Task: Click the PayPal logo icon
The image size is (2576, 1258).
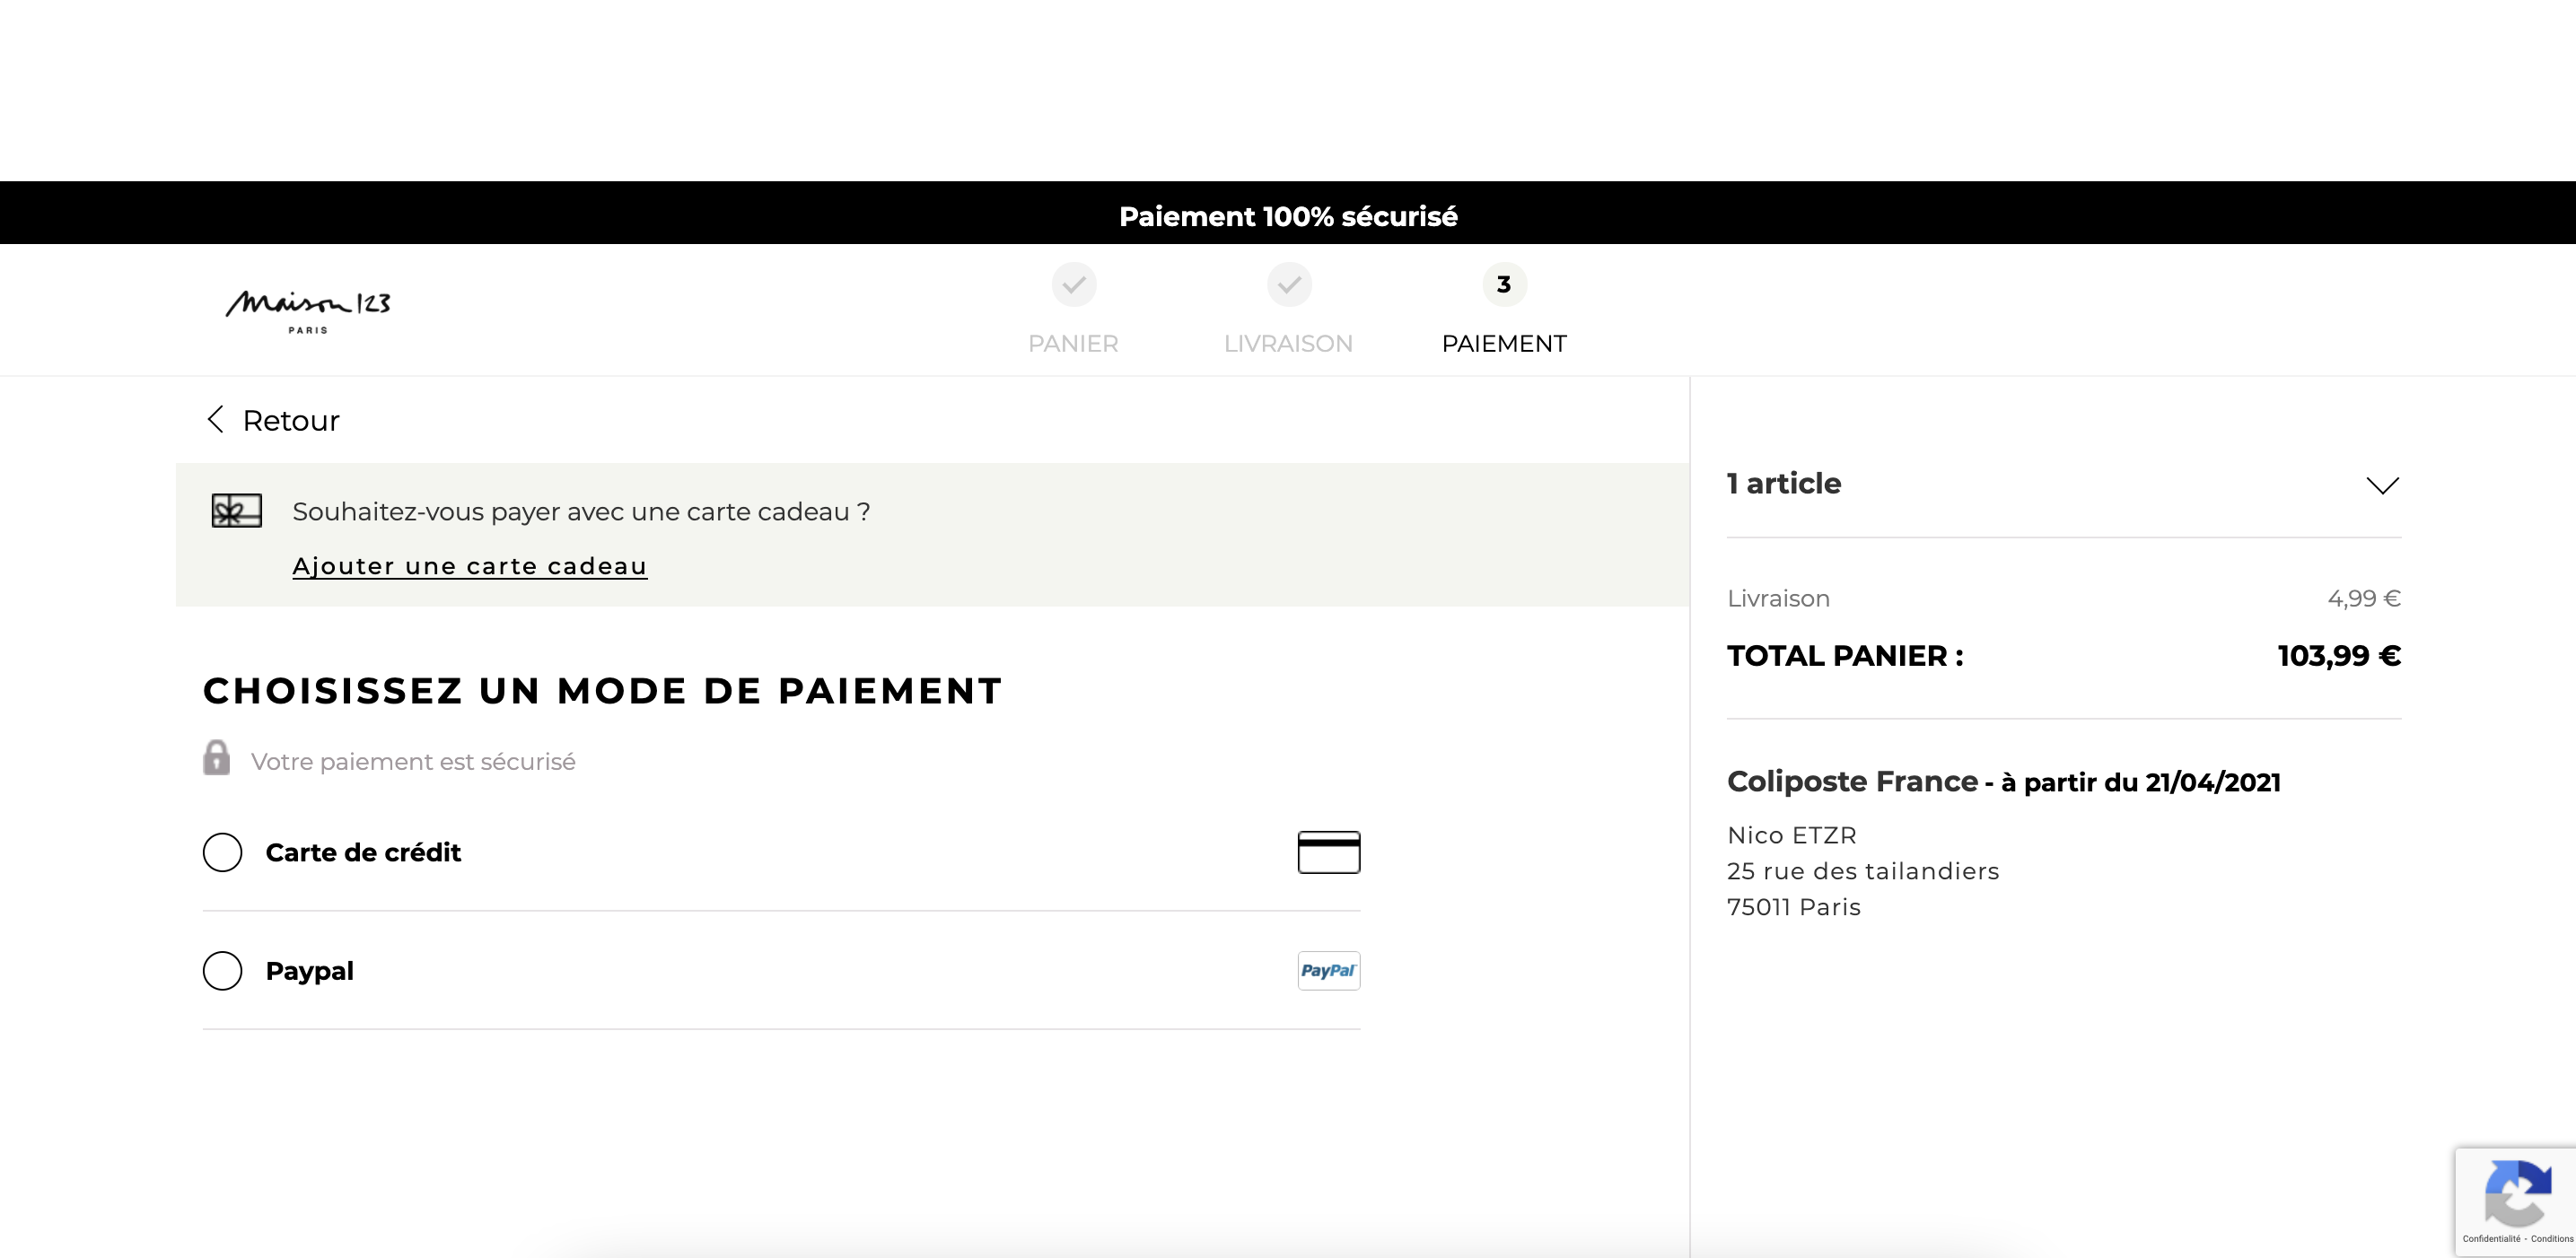Action: 1328,970
